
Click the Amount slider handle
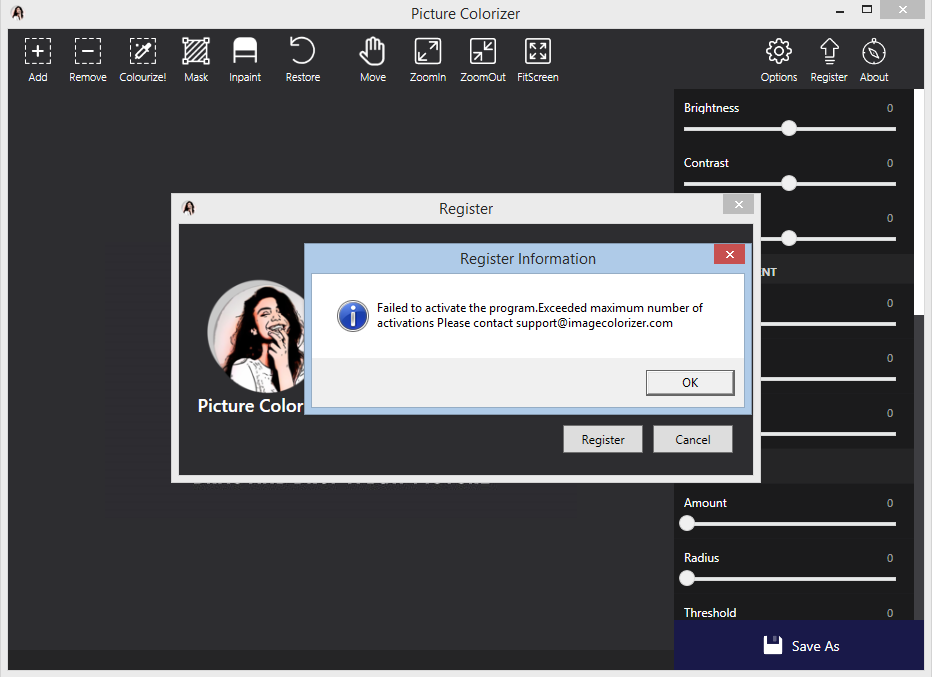pyautogui.click(x=687, y=523)
